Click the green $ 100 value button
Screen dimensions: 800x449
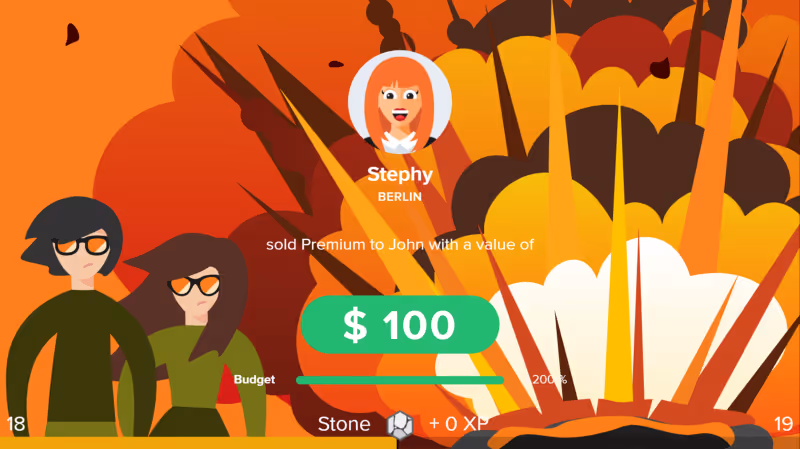coord(400,325)
